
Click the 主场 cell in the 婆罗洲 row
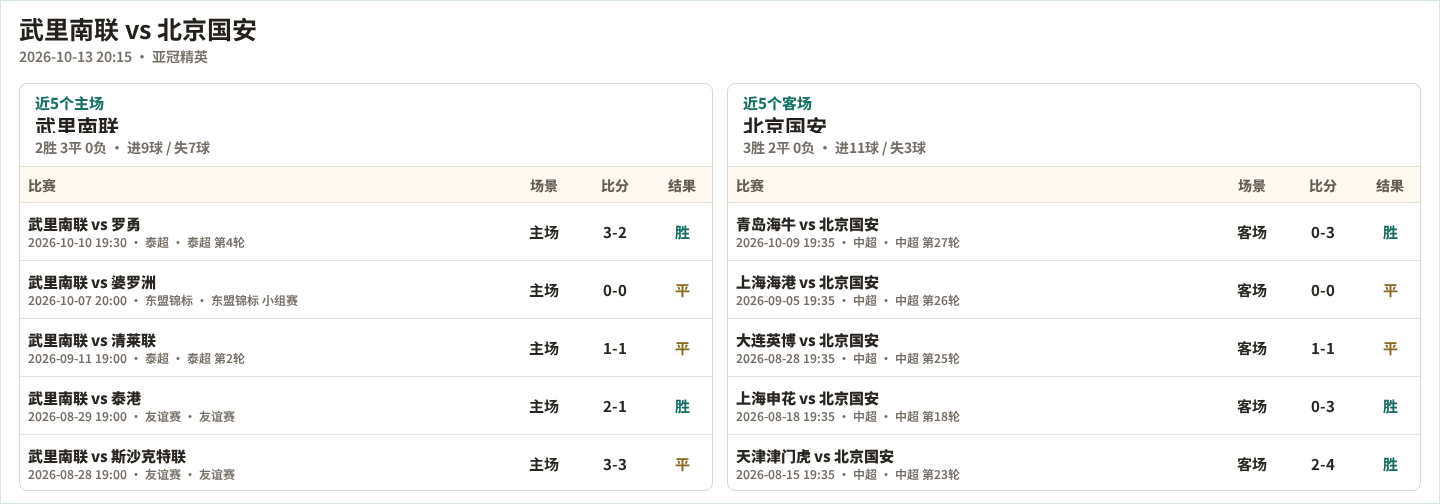(544, 290)
